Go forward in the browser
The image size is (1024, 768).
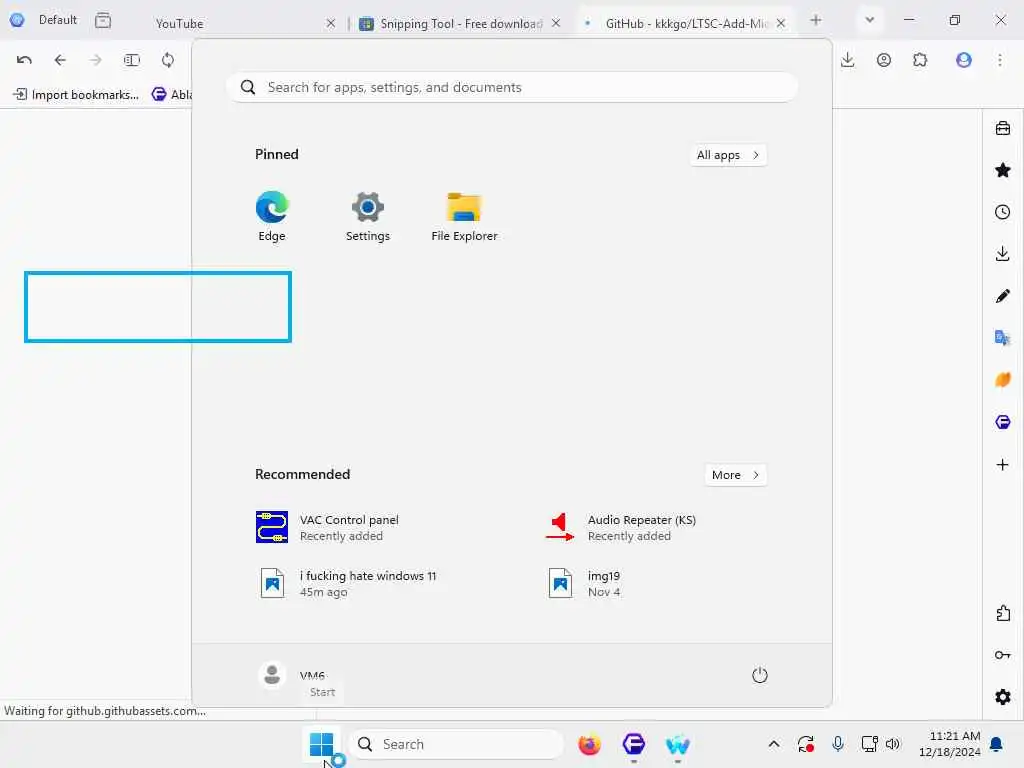coord(95,60)
